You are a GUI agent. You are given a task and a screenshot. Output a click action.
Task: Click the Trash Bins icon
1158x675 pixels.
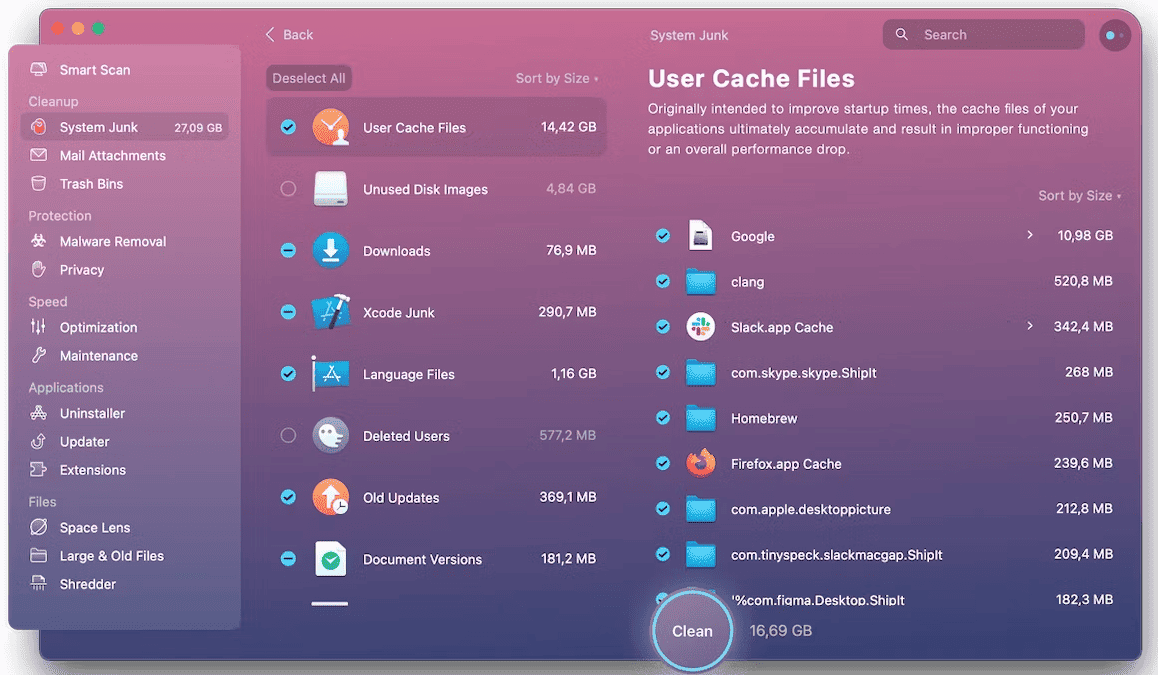point(38,183)
